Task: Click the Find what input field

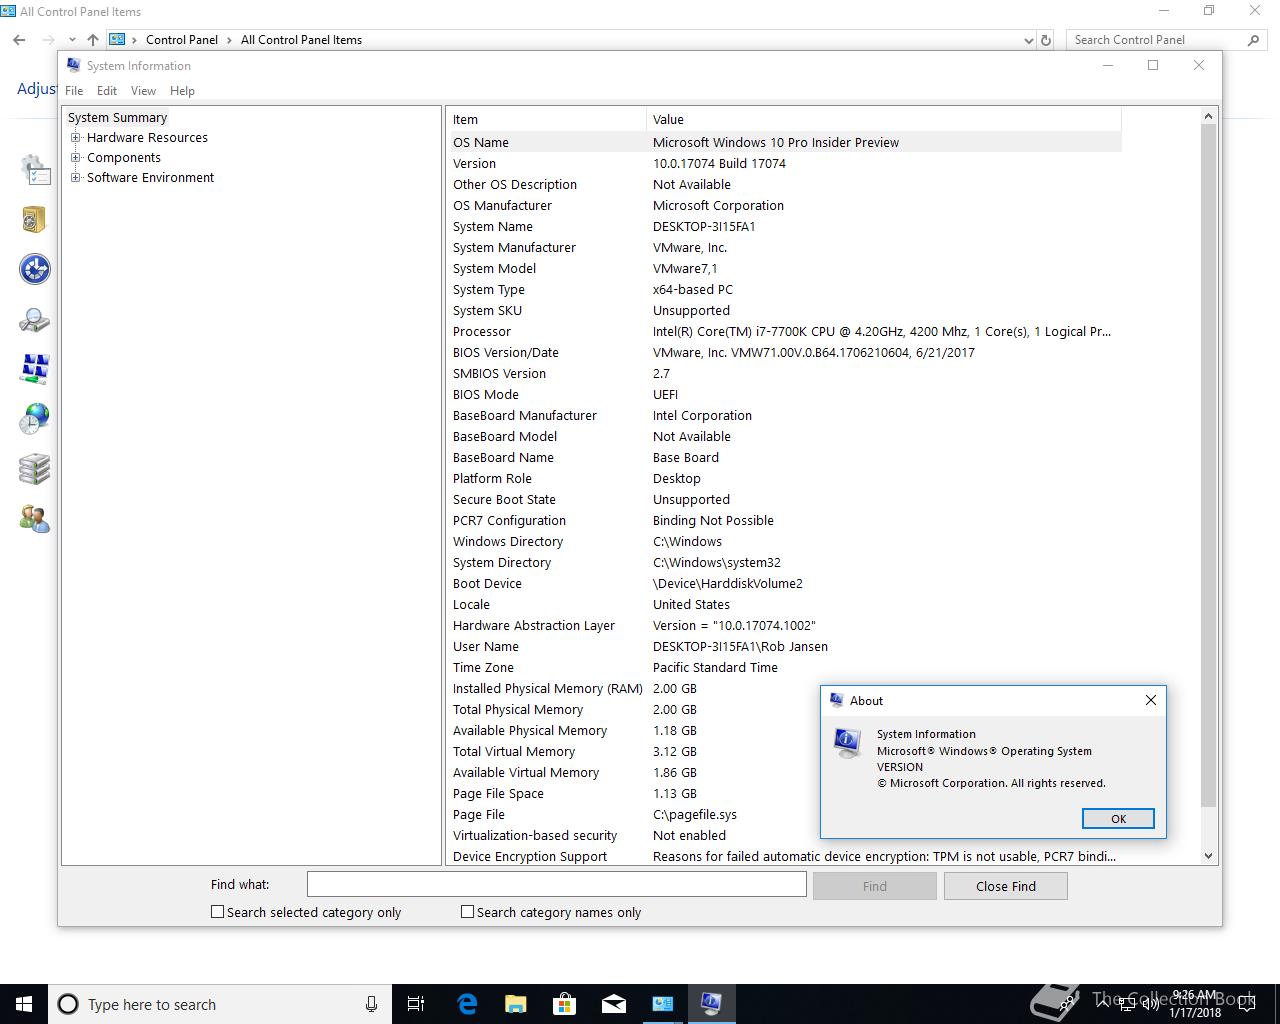Action: click(556, 884)
